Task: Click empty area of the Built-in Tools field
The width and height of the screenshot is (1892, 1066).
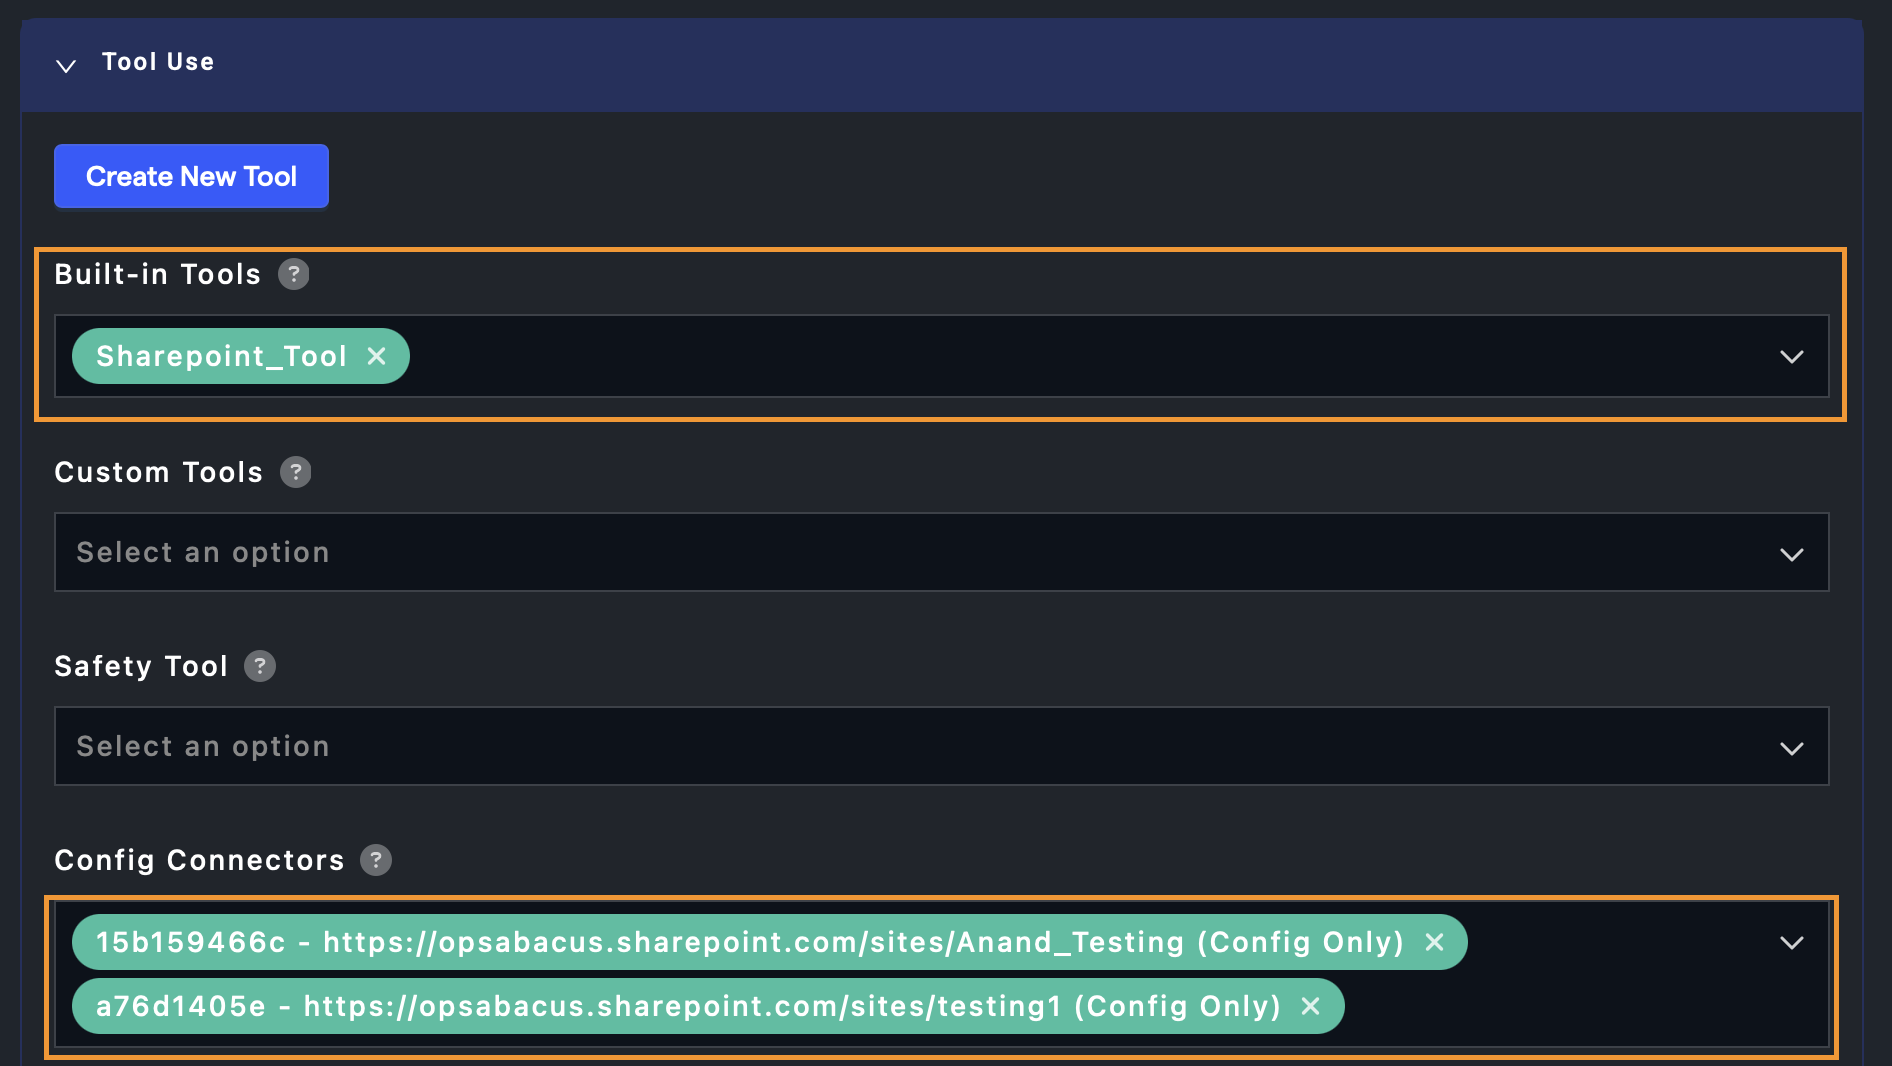Action: pos(1000,357)
